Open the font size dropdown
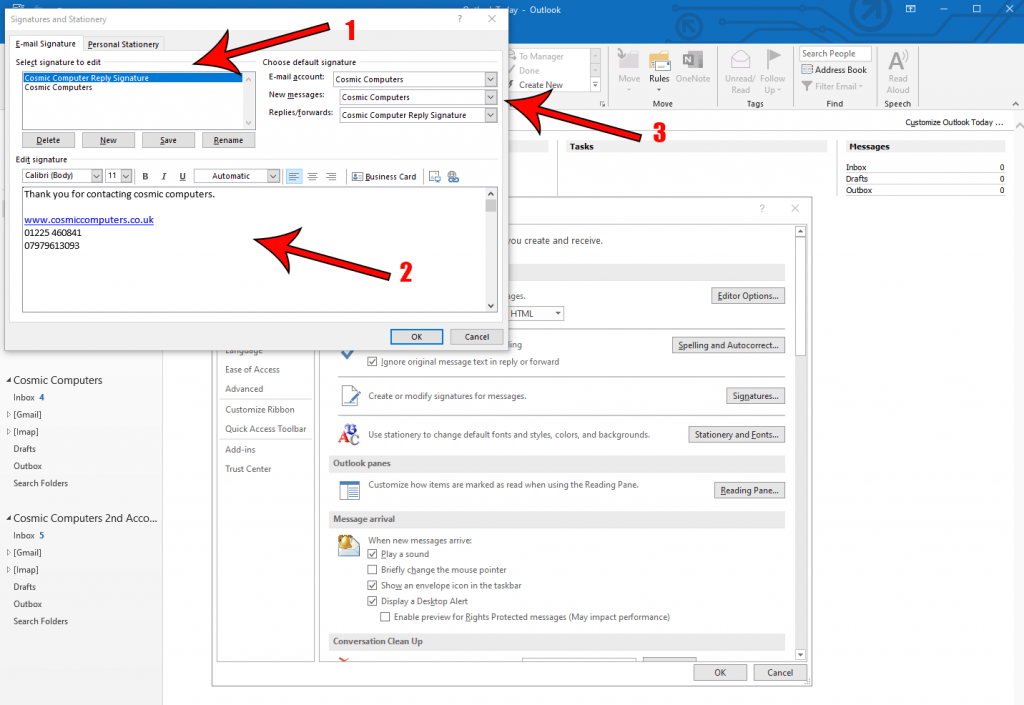This screenshot has width=1024, height=705. pyautogui.click(x=125, y=176)
